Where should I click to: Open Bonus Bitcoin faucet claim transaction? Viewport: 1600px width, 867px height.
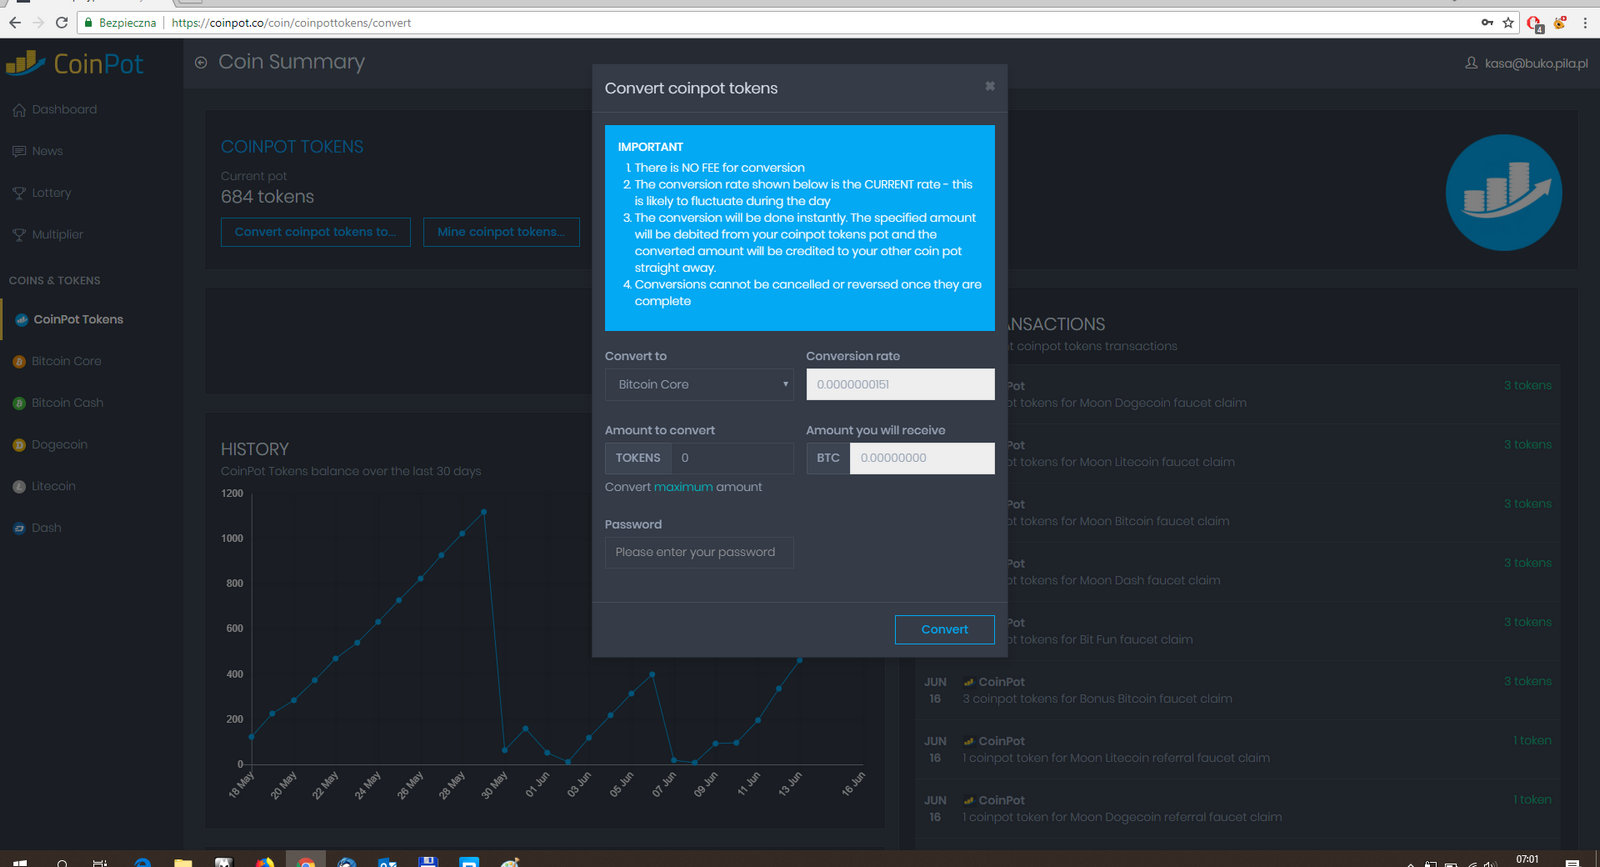click(1238, 690)
